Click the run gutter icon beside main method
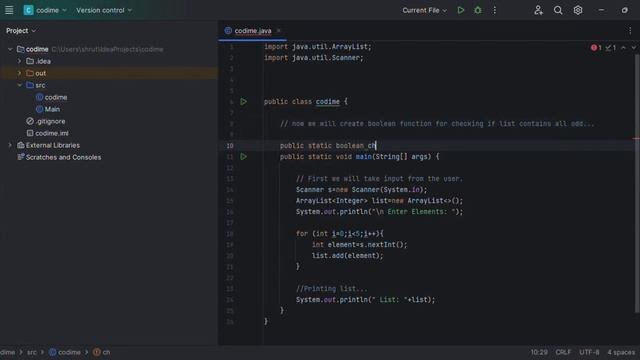This screenshot has height=360, width=640. click(x=244, y=156)
